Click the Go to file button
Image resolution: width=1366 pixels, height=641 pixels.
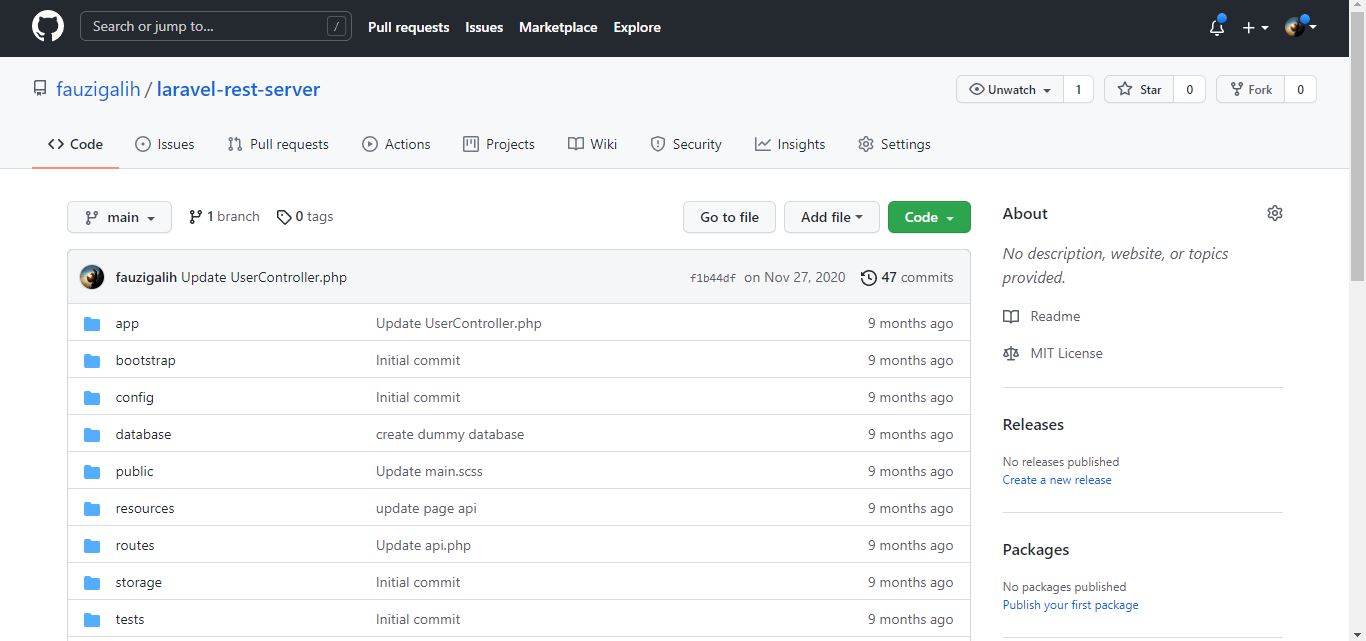coord(729,217)
